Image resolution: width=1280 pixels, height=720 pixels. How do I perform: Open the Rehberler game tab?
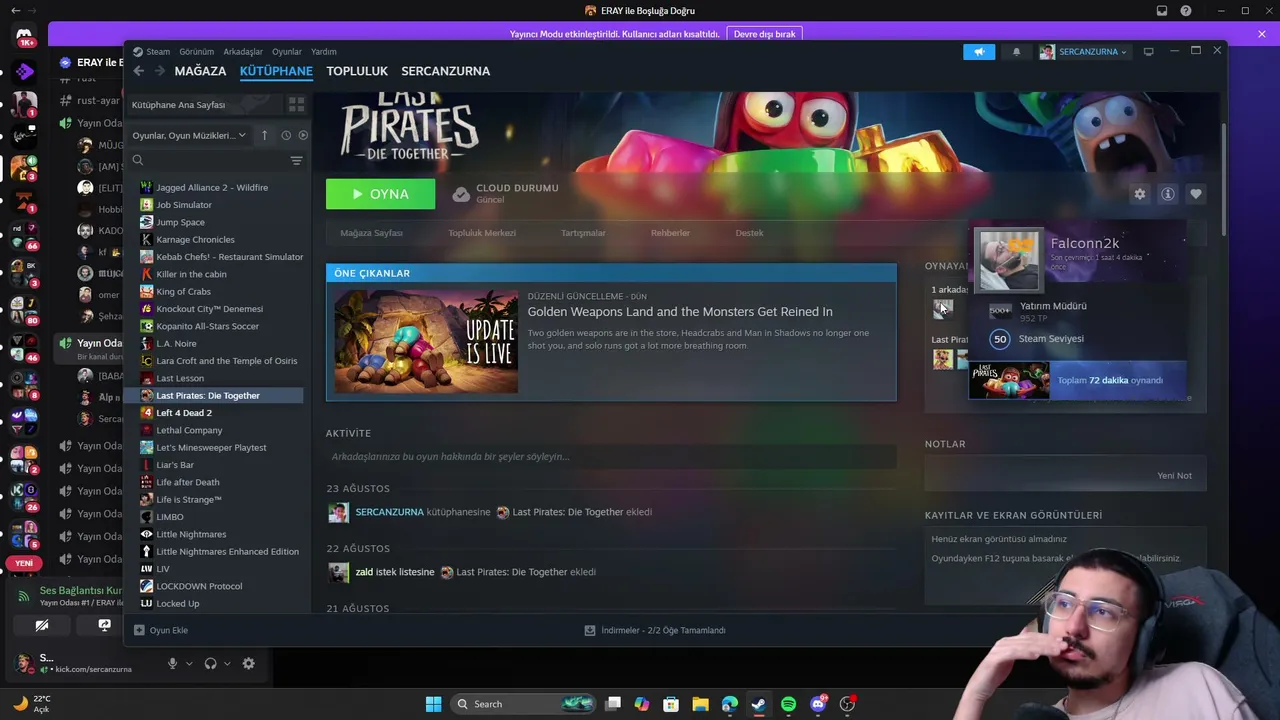point(670,233)
